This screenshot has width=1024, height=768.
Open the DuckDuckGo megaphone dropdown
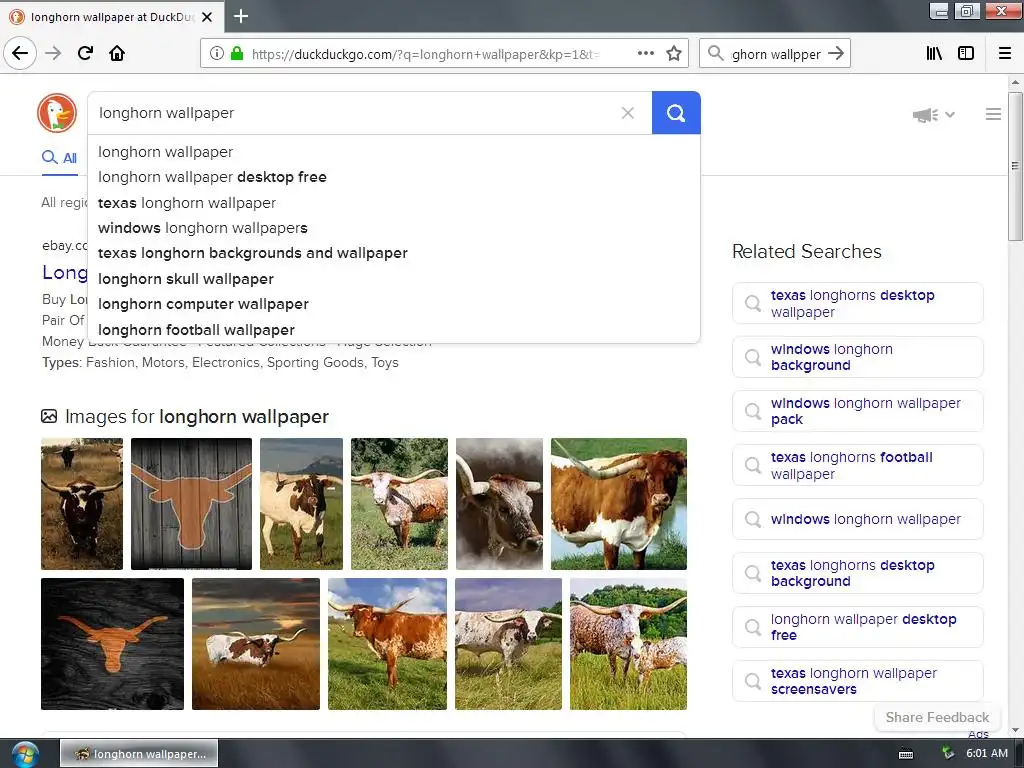tap(933, 115)
